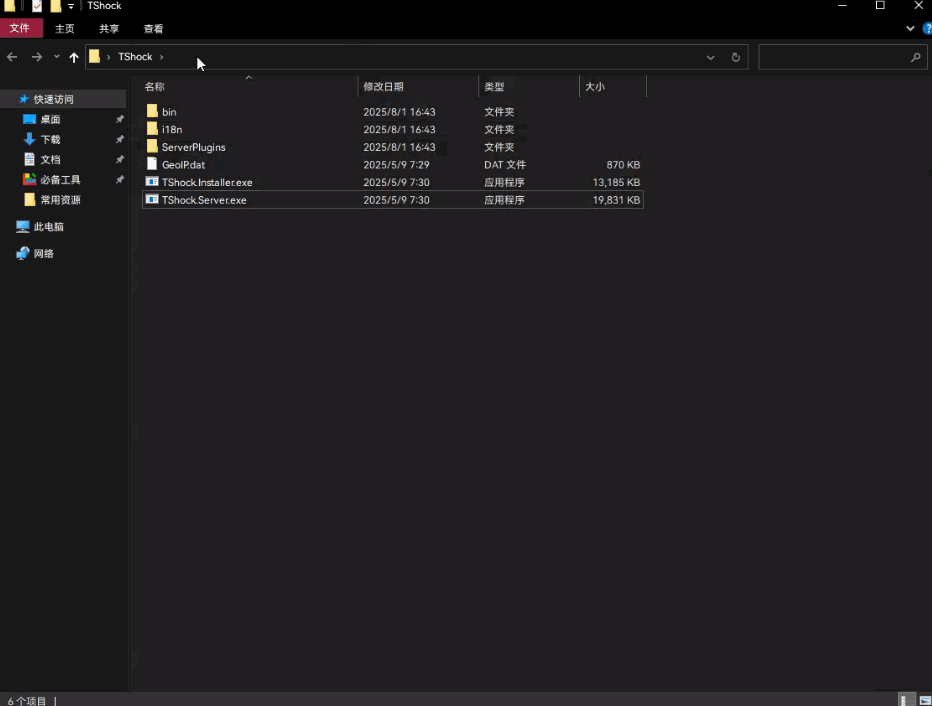
Task: Open 文档 in the navigation pane
Action: pyautogui.click(x=50, y=160)
